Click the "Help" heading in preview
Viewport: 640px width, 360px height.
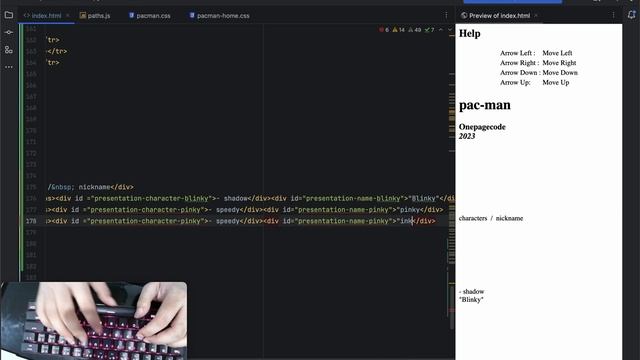(x=469, y=33)
